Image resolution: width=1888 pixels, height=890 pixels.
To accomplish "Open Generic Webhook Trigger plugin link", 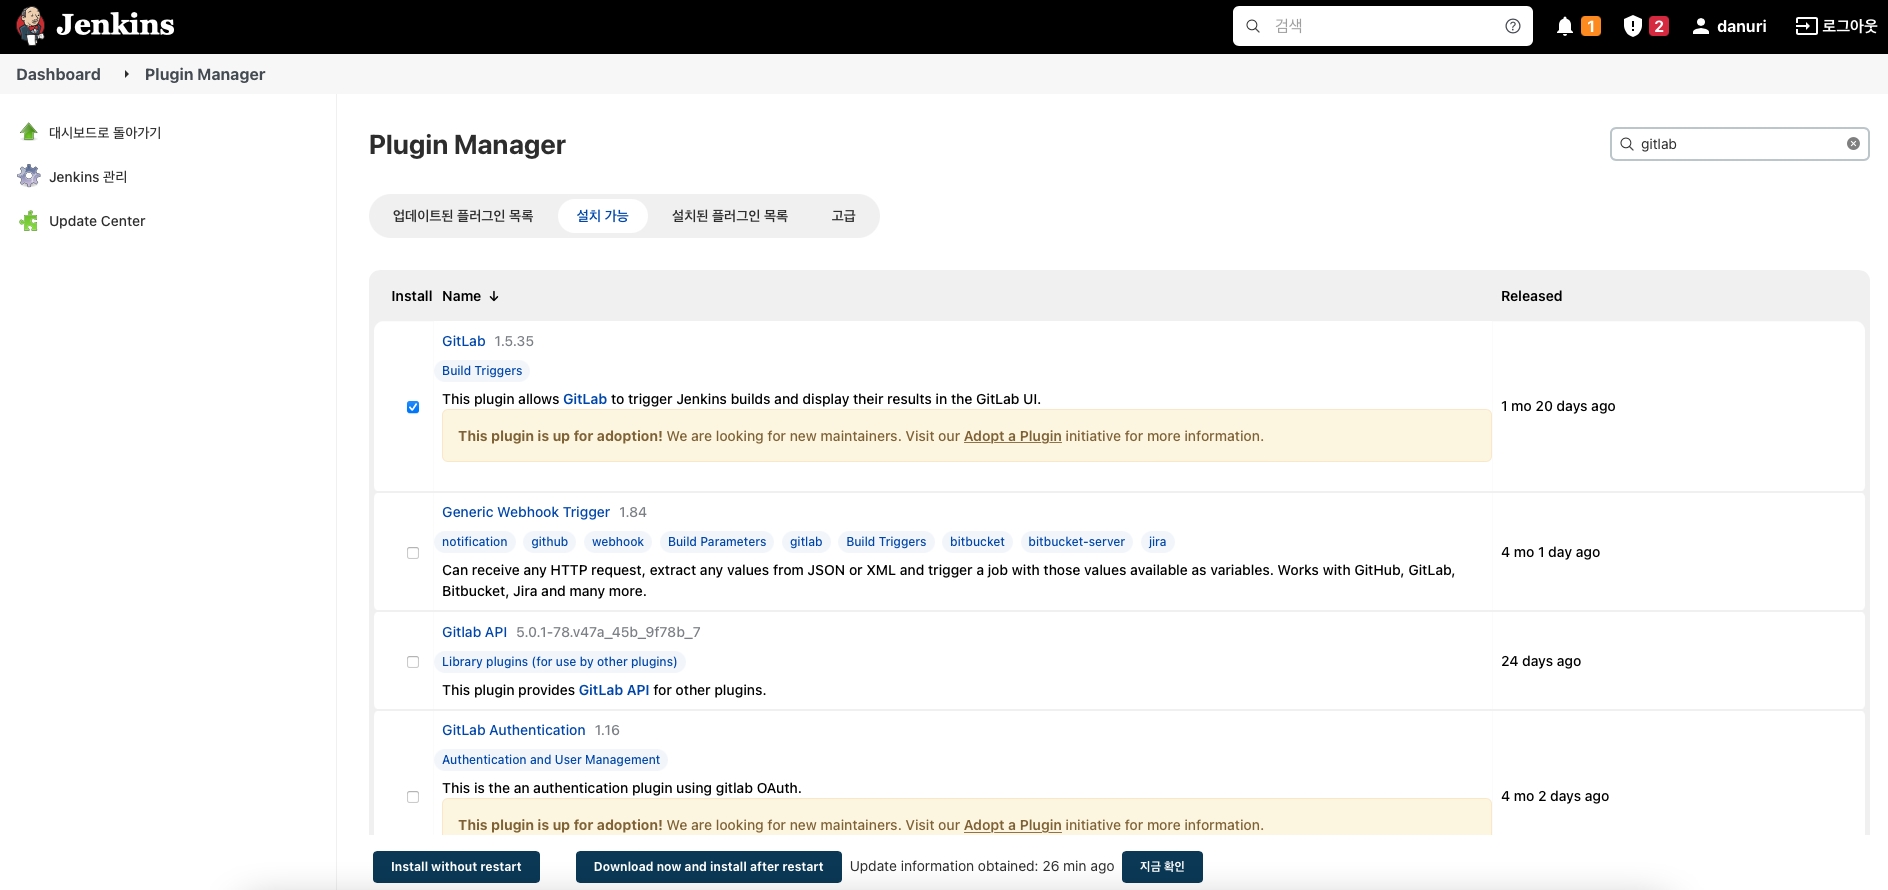I will [526, 512].
